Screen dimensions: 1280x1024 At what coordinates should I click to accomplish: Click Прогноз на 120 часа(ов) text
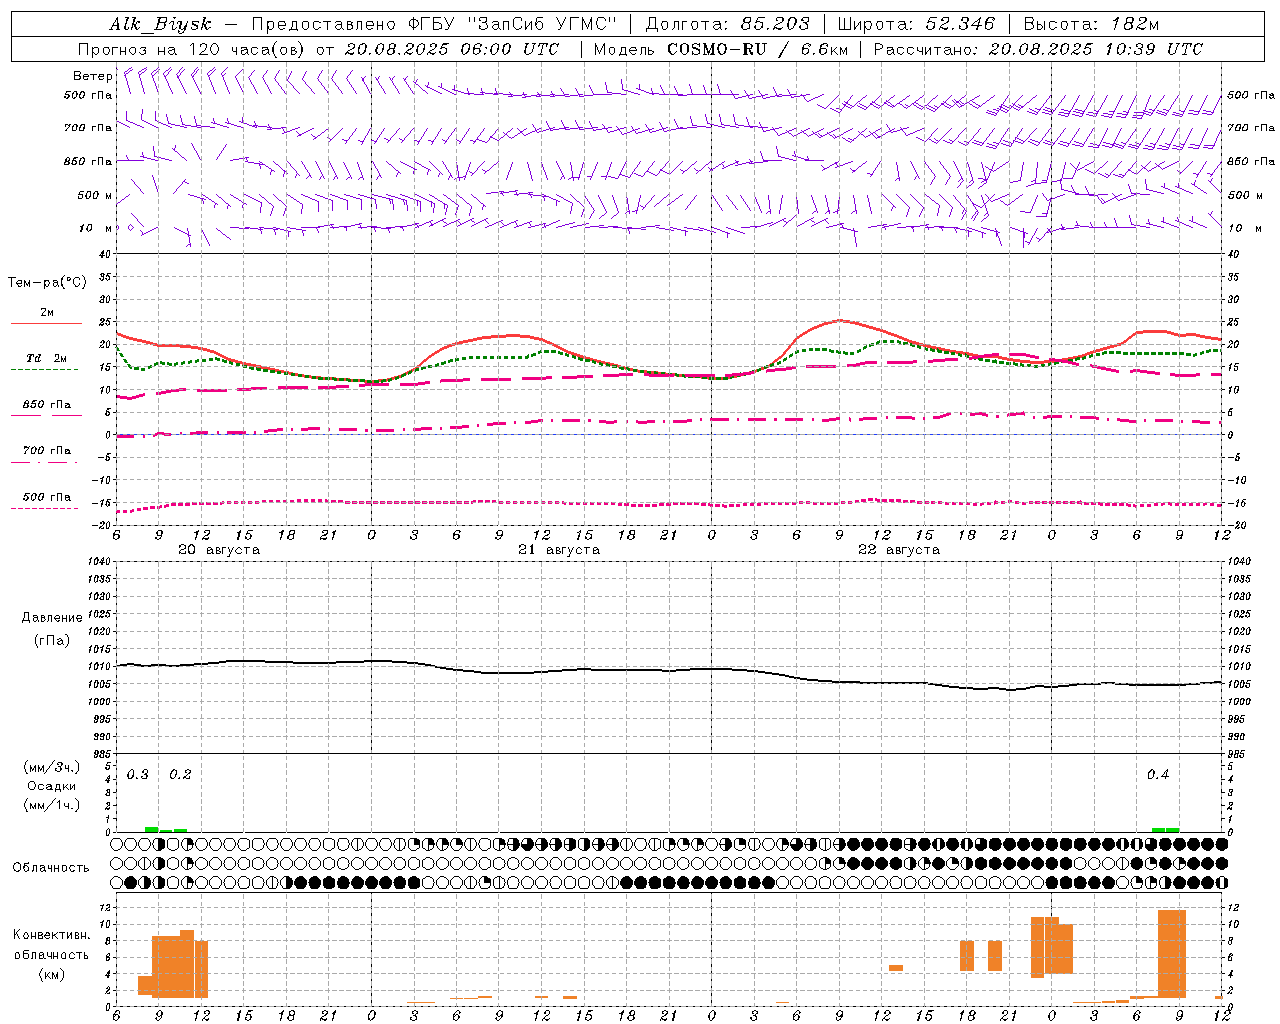pyautogui.click(x=192, y=49)
